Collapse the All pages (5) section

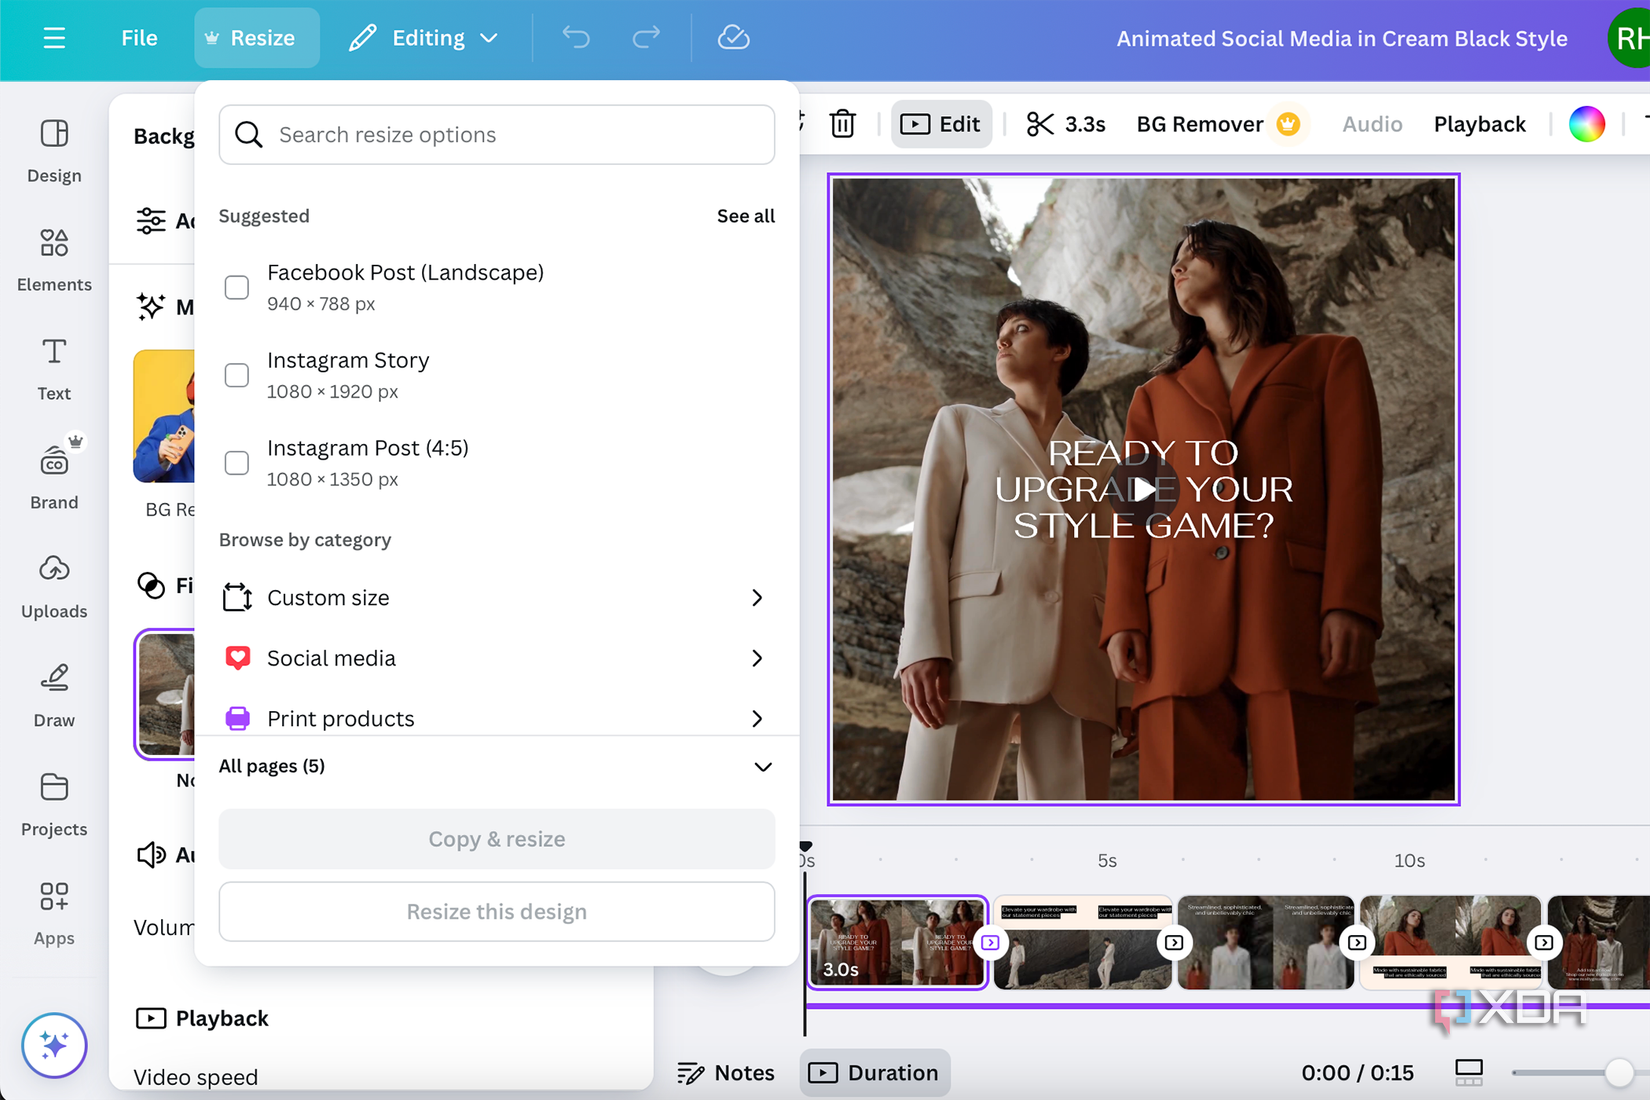coord(762,767)
